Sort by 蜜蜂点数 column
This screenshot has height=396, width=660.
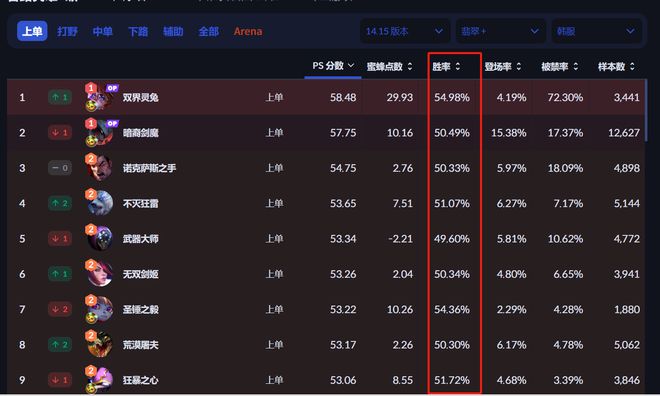(389, 66)
